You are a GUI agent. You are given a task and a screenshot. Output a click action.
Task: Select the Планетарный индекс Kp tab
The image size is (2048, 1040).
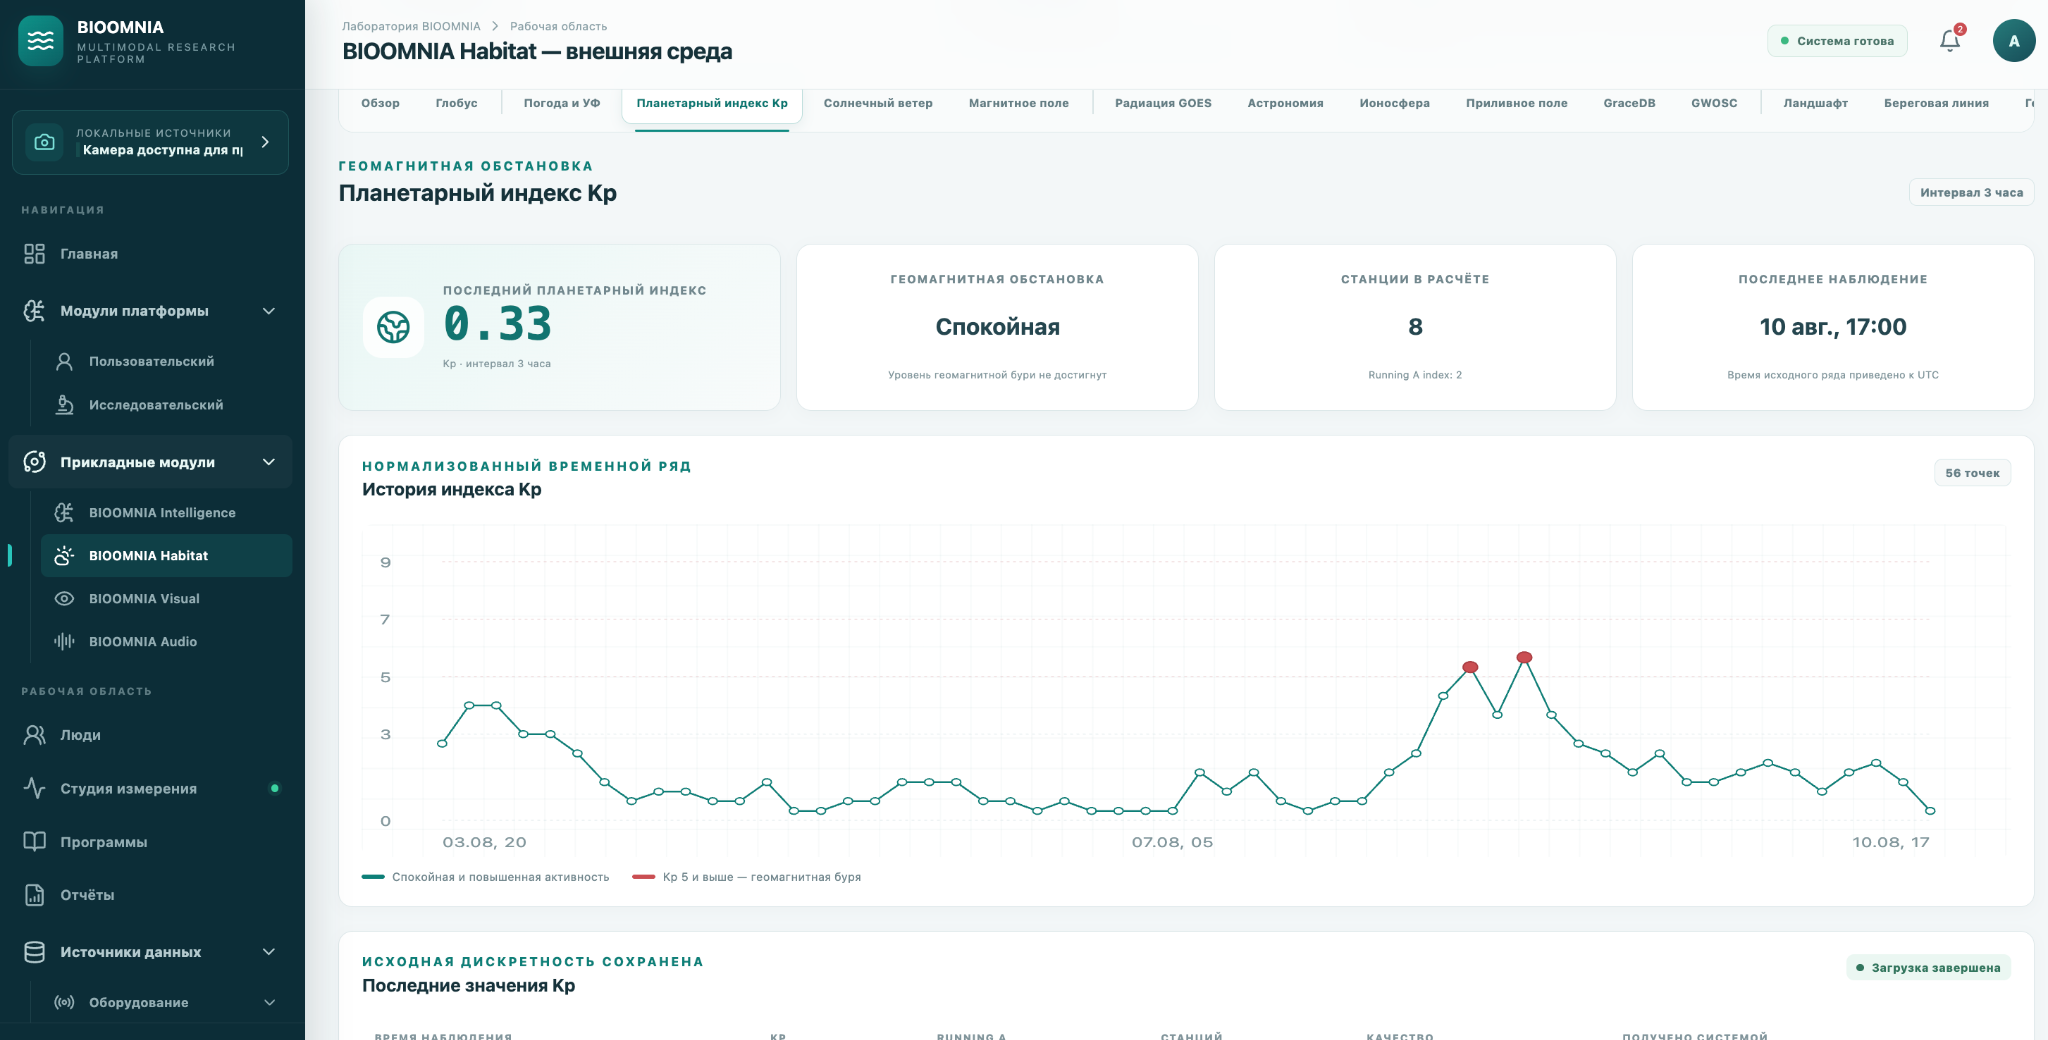point(712,103)
